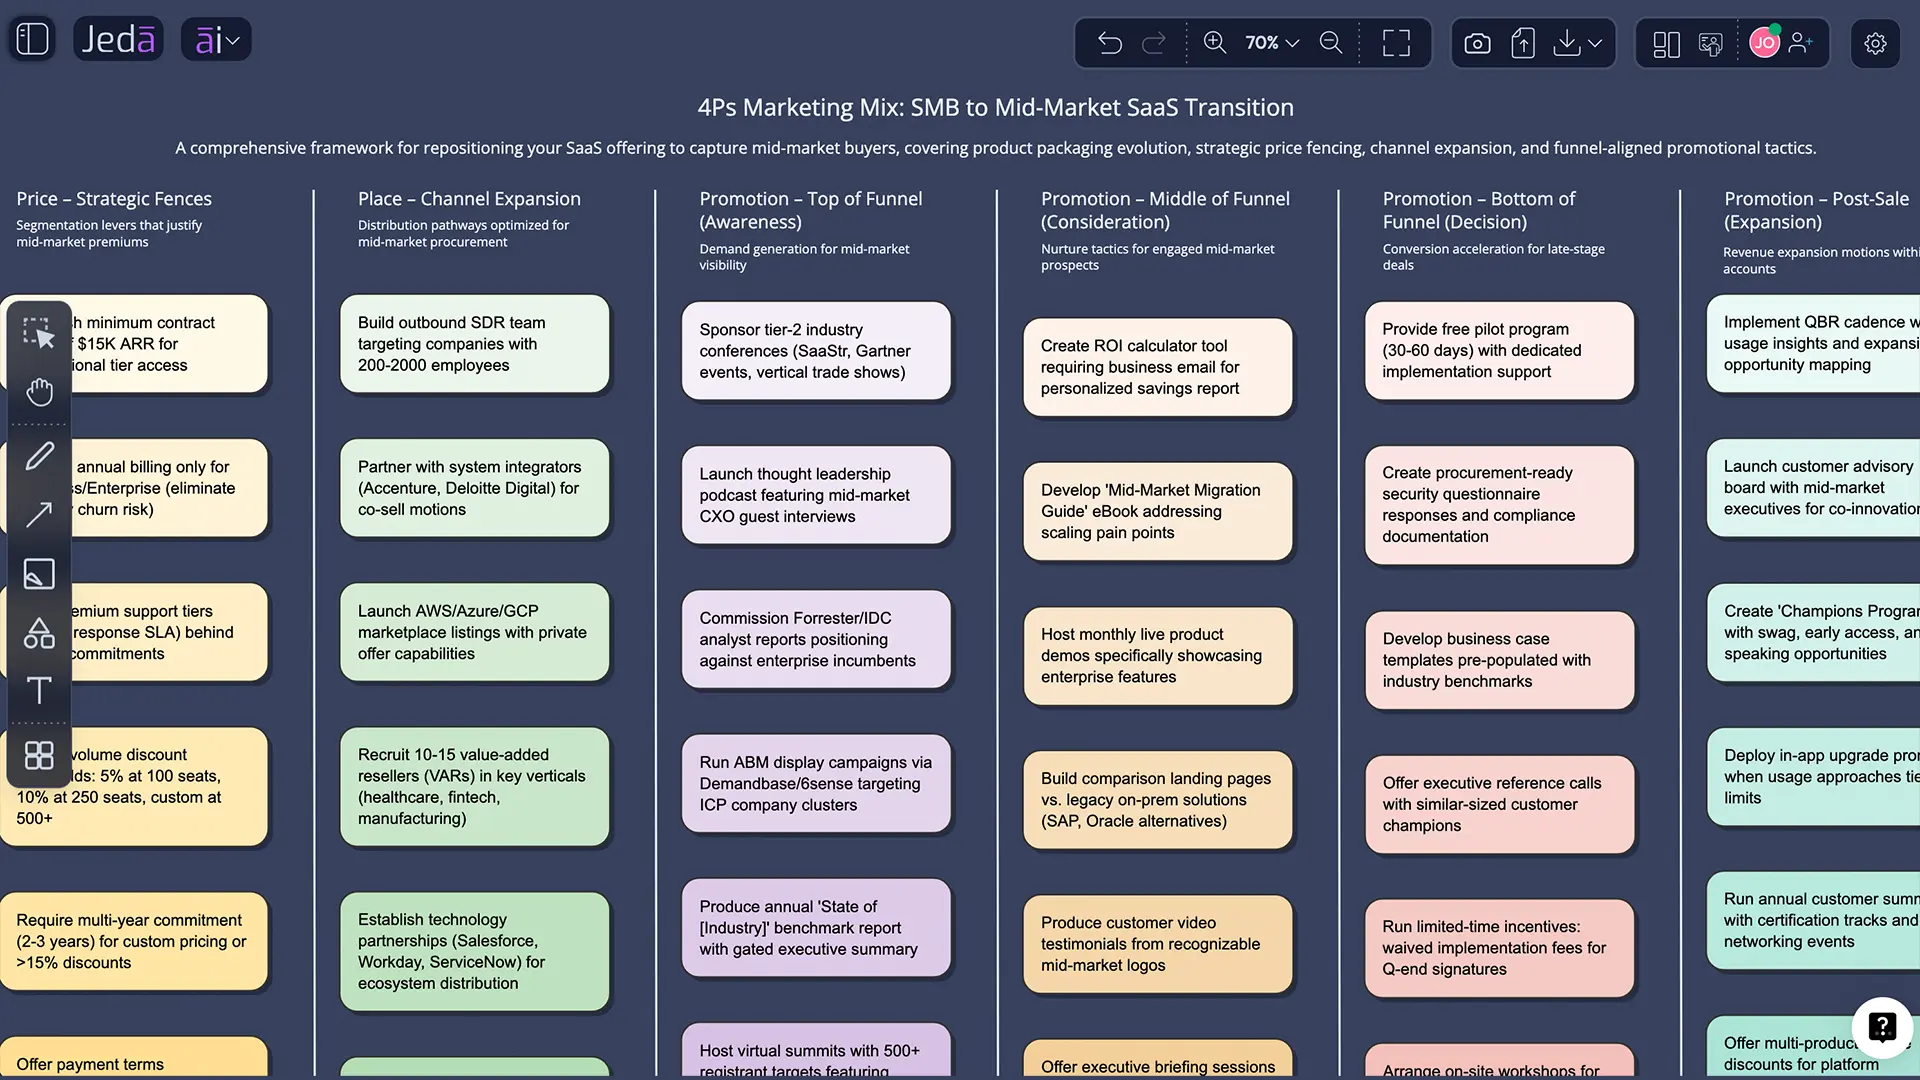The image size is (1920, 1080).
Task: Select the 'Partner with system integrators' card
Action: coord(475,488)
